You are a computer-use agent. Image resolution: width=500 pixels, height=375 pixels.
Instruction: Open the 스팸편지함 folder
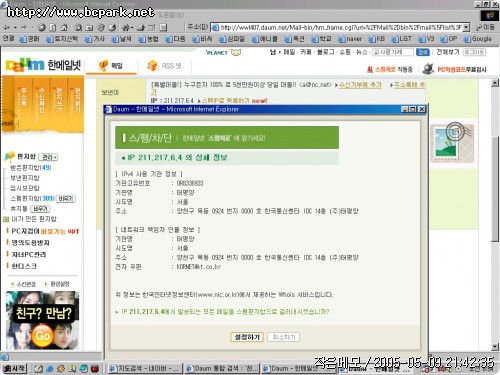pos(32,198)
